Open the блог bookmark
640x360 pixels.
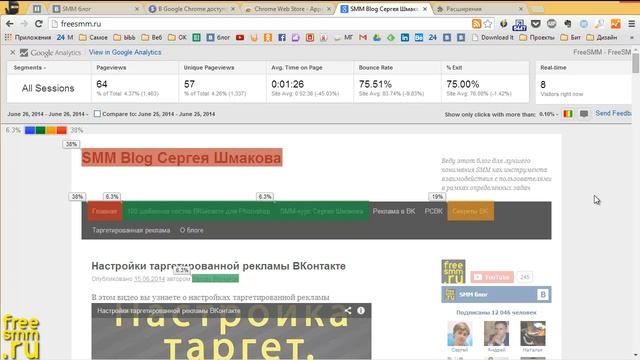(218, 38)
